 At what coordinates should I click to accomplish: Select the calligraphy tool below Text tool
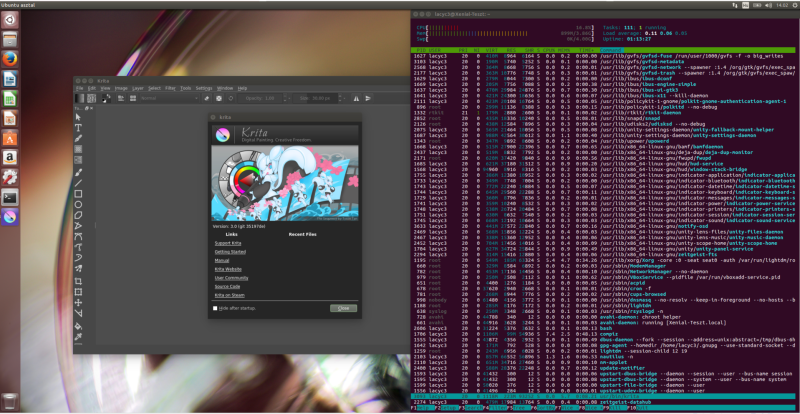coord(79,138)
